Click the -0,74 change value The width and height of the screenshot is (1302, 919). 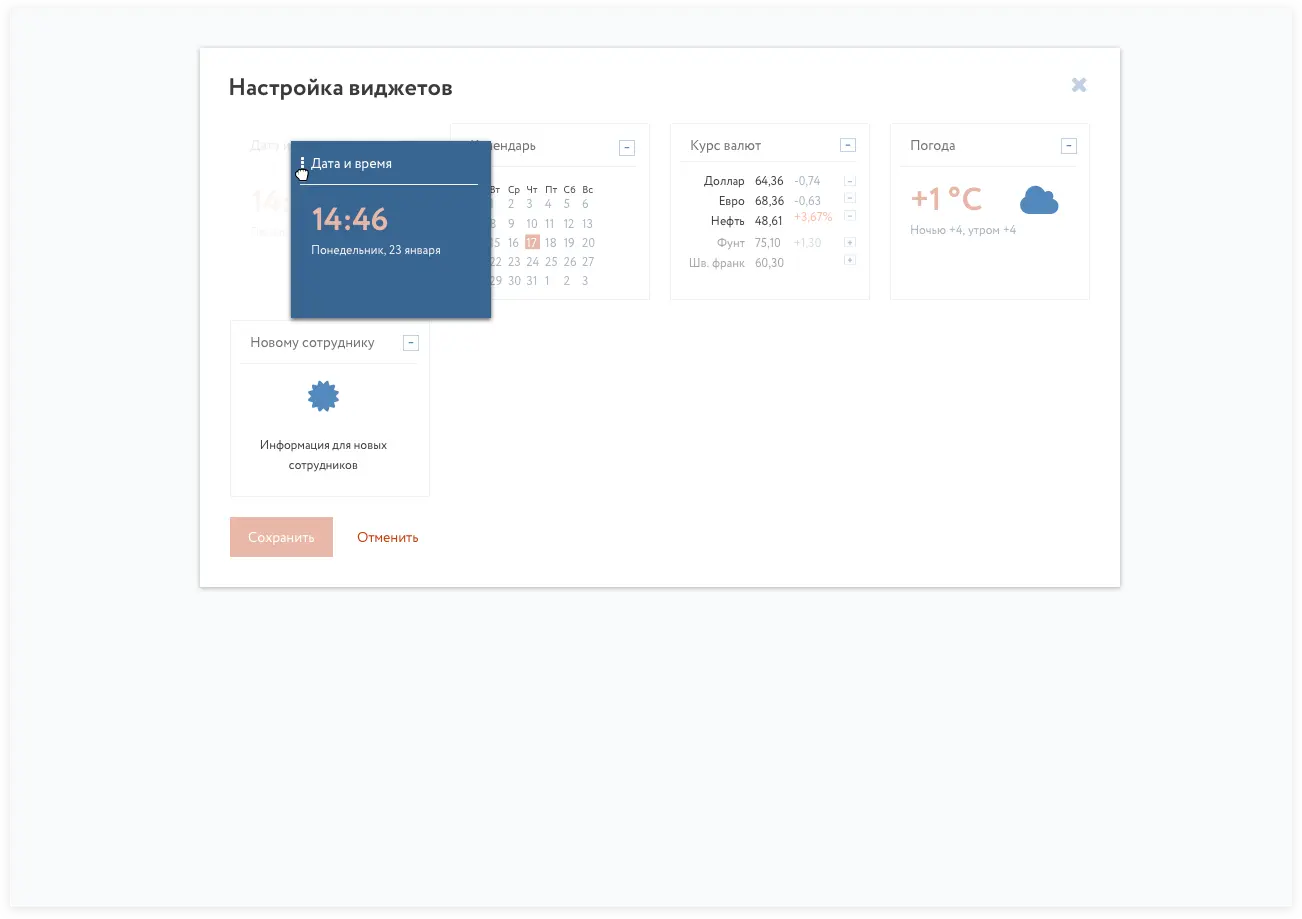coord(807,181)
